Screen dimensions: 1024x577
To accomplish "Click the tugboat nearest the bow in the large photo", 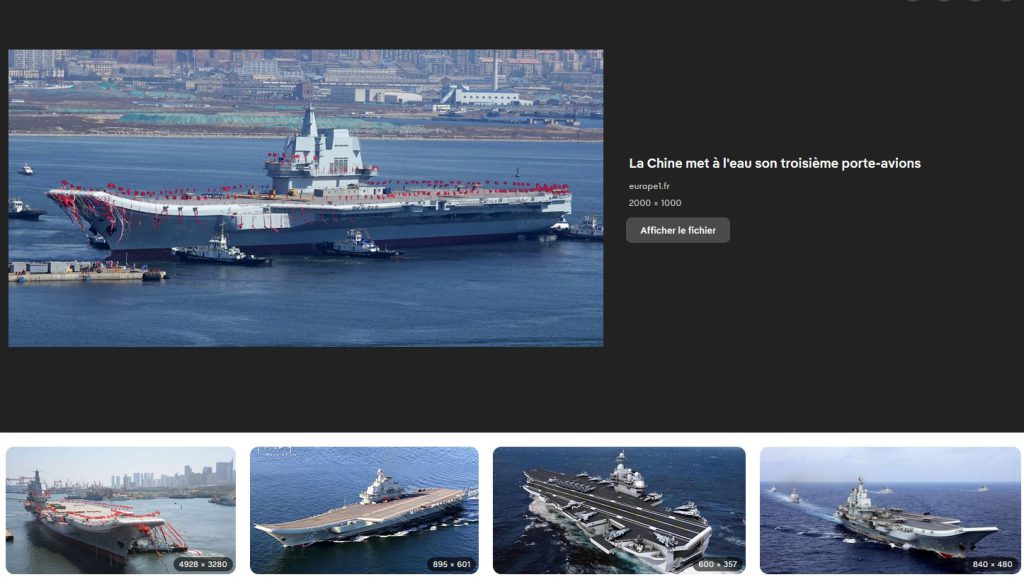I will click(x=220, y=248).
